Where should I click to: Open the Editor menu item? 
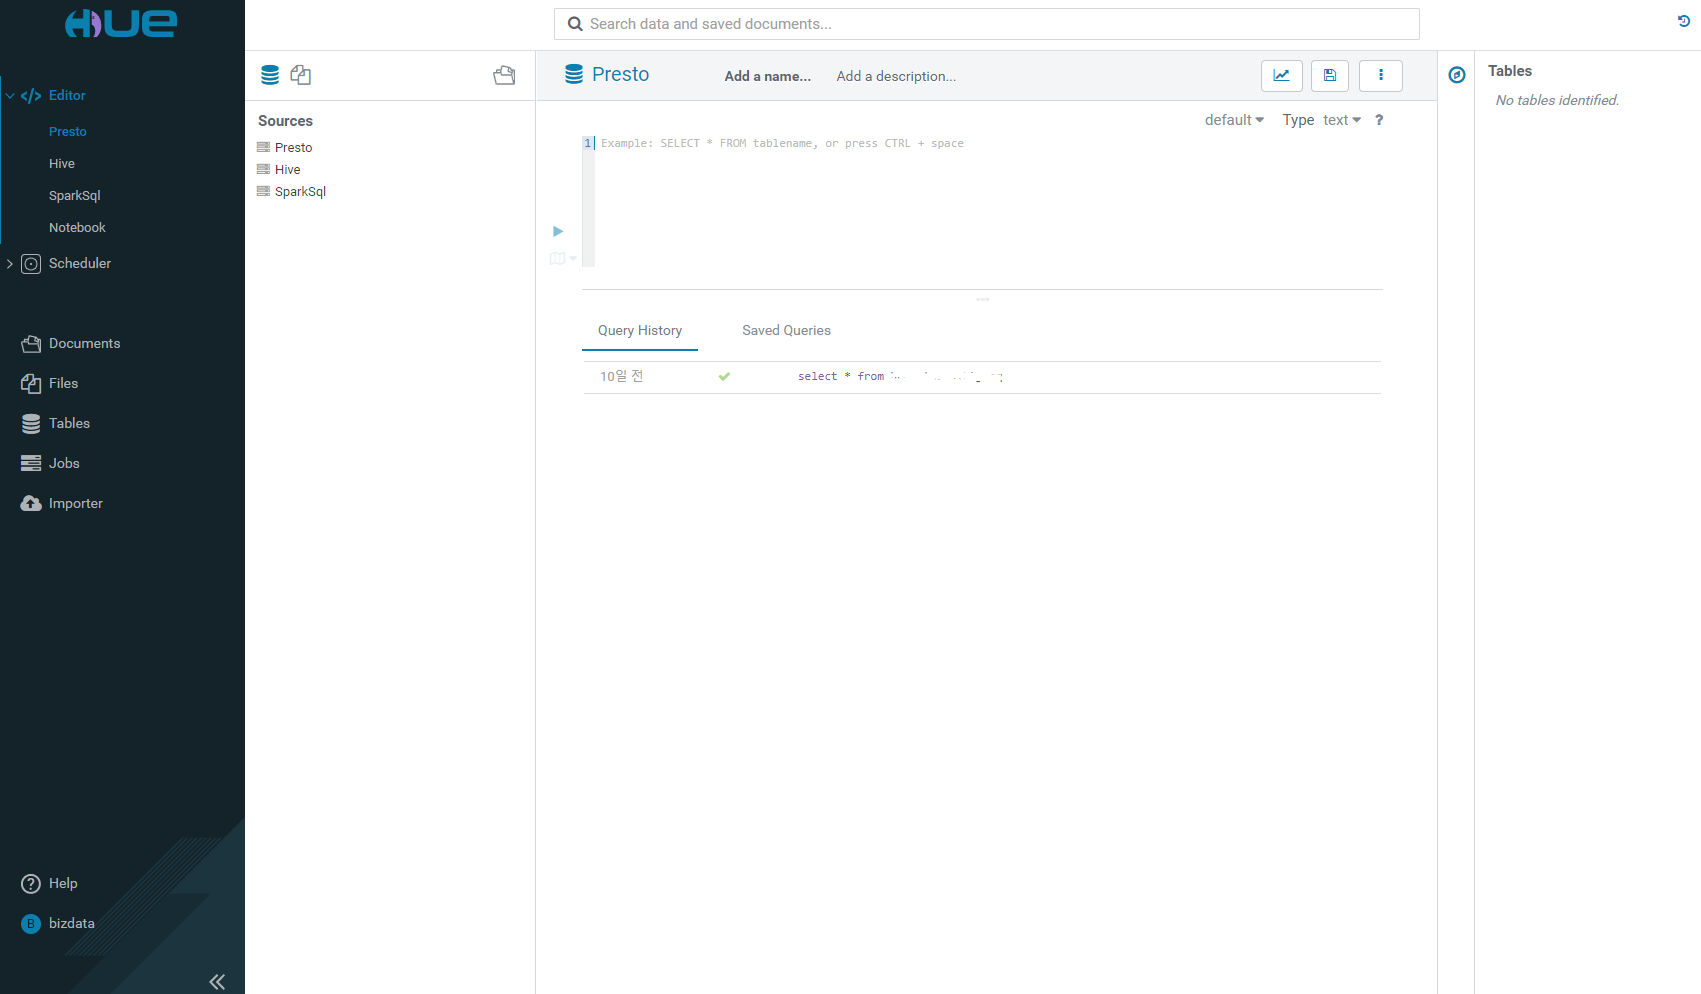point(67,95)
